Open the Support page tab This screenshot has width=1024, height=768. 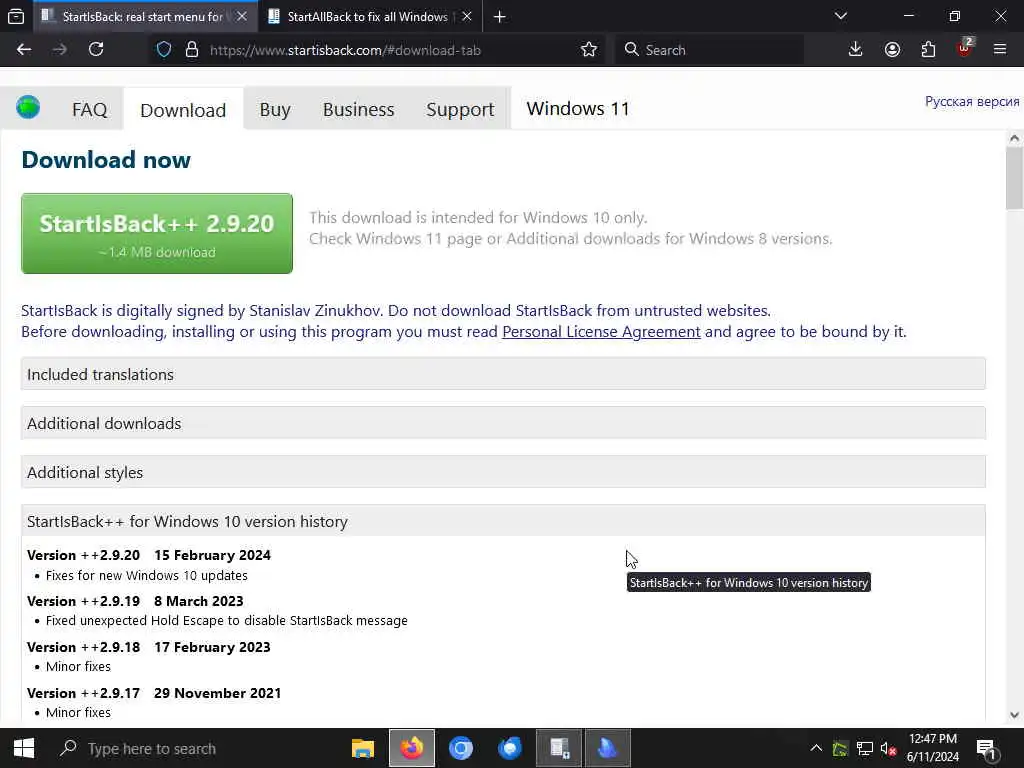pyautogui.click(x=460, y=110)
